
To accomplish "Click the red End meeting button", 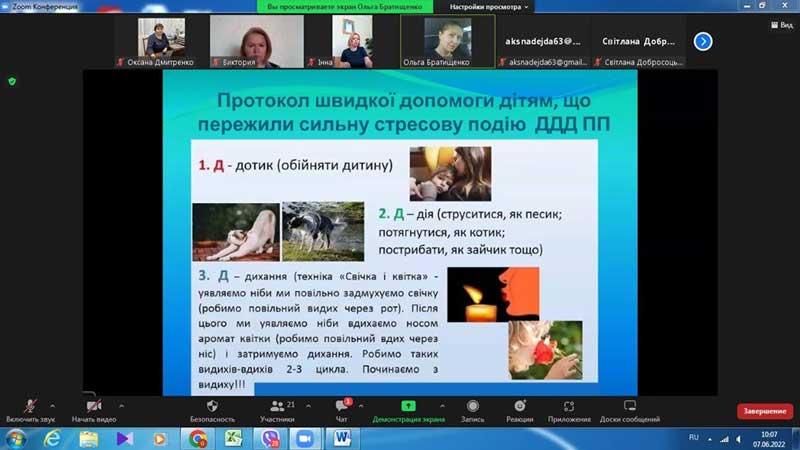I will click(x=764, y=411).
